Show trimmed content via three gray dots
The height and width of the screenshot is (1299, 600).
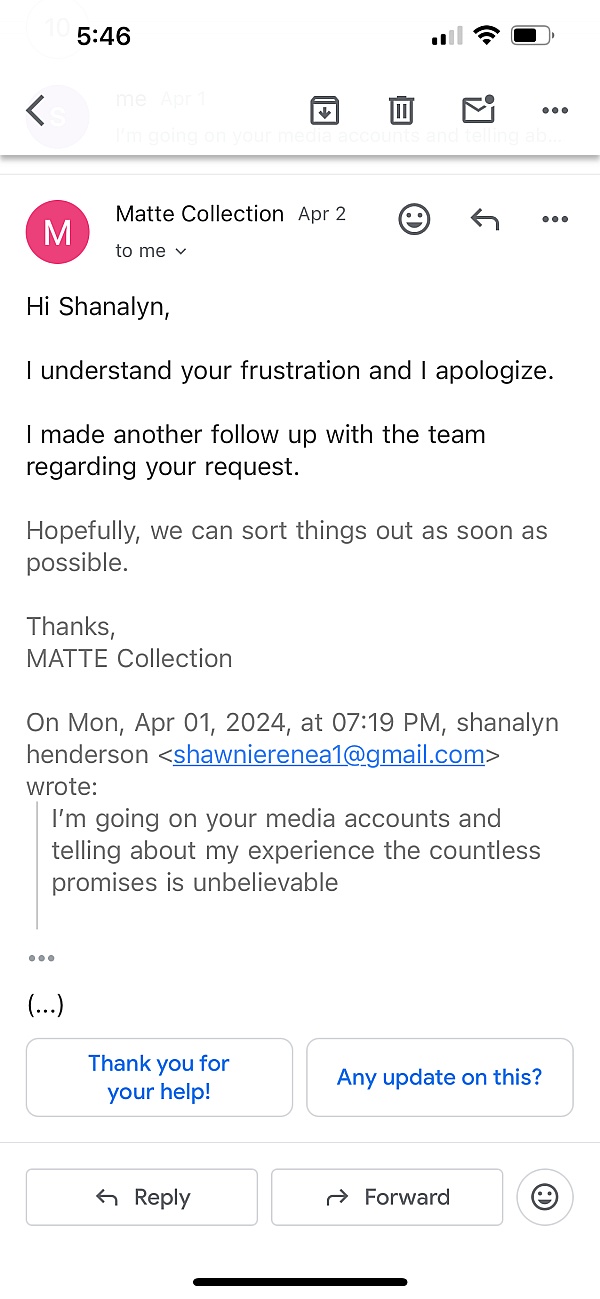click(41, 958)
